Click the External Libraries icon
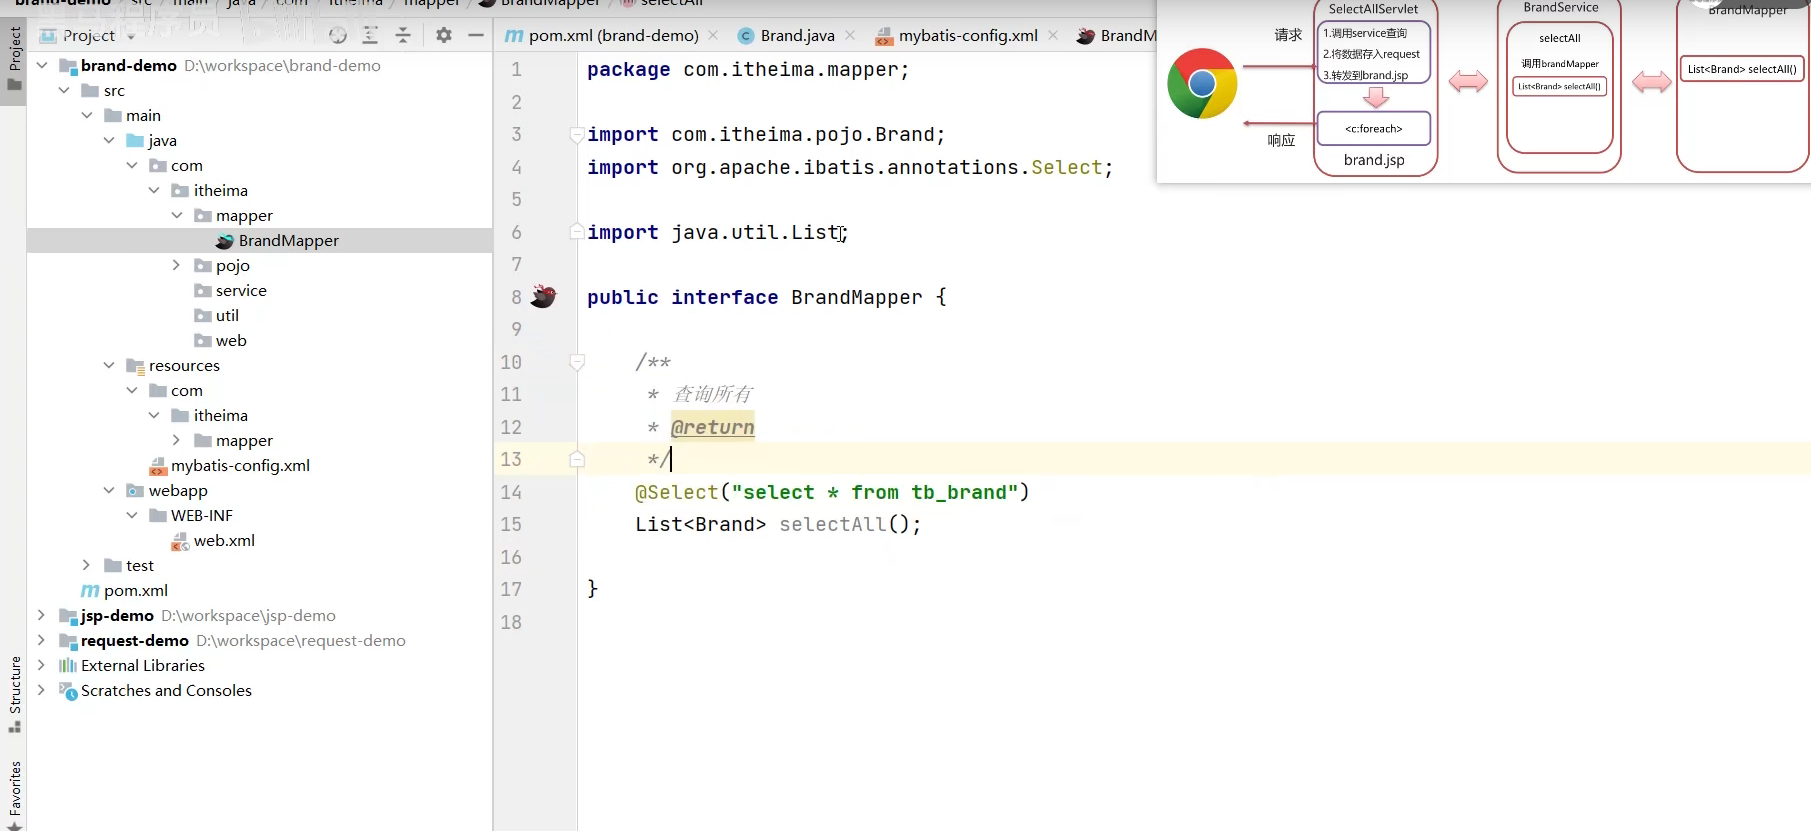1811x831 pixels. (x=67, y=665)
